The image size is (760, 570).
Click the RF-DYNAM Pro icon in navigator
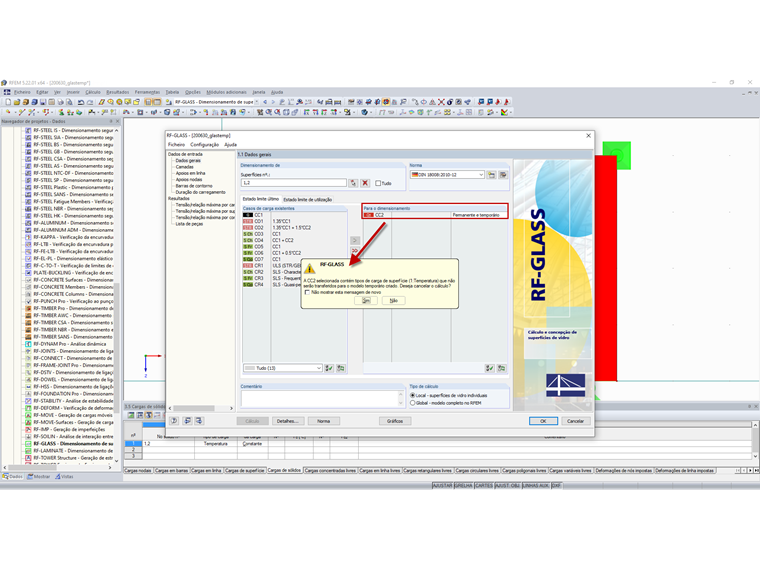28,344
